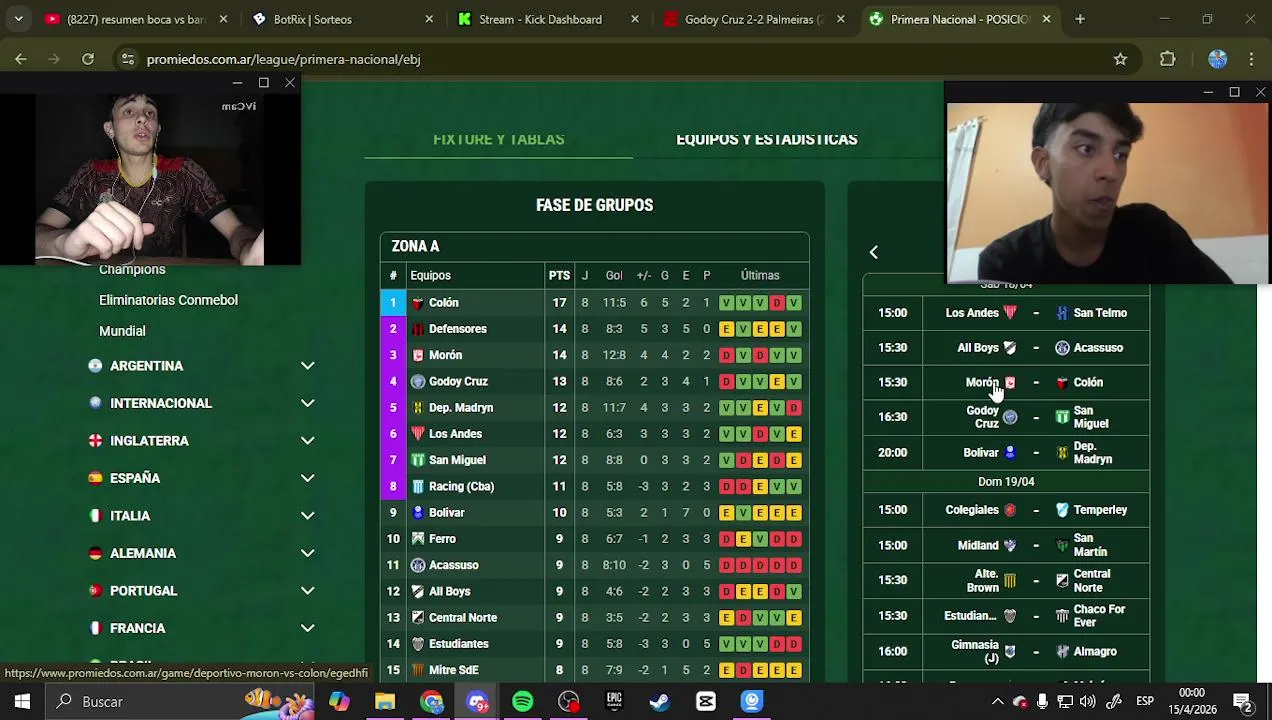Image resolution: width=1272 pixels, height=720 pixels.
Task: Open volume control in system tray
Action: point(1088,701)
